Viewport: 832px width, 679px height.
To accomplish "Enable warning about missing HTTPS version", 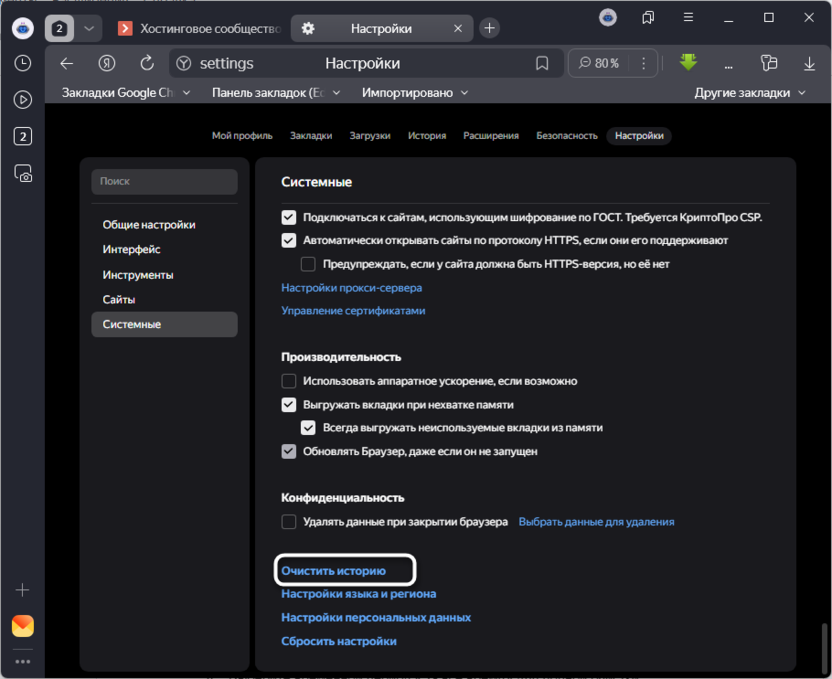I will [x=308, y=264].
